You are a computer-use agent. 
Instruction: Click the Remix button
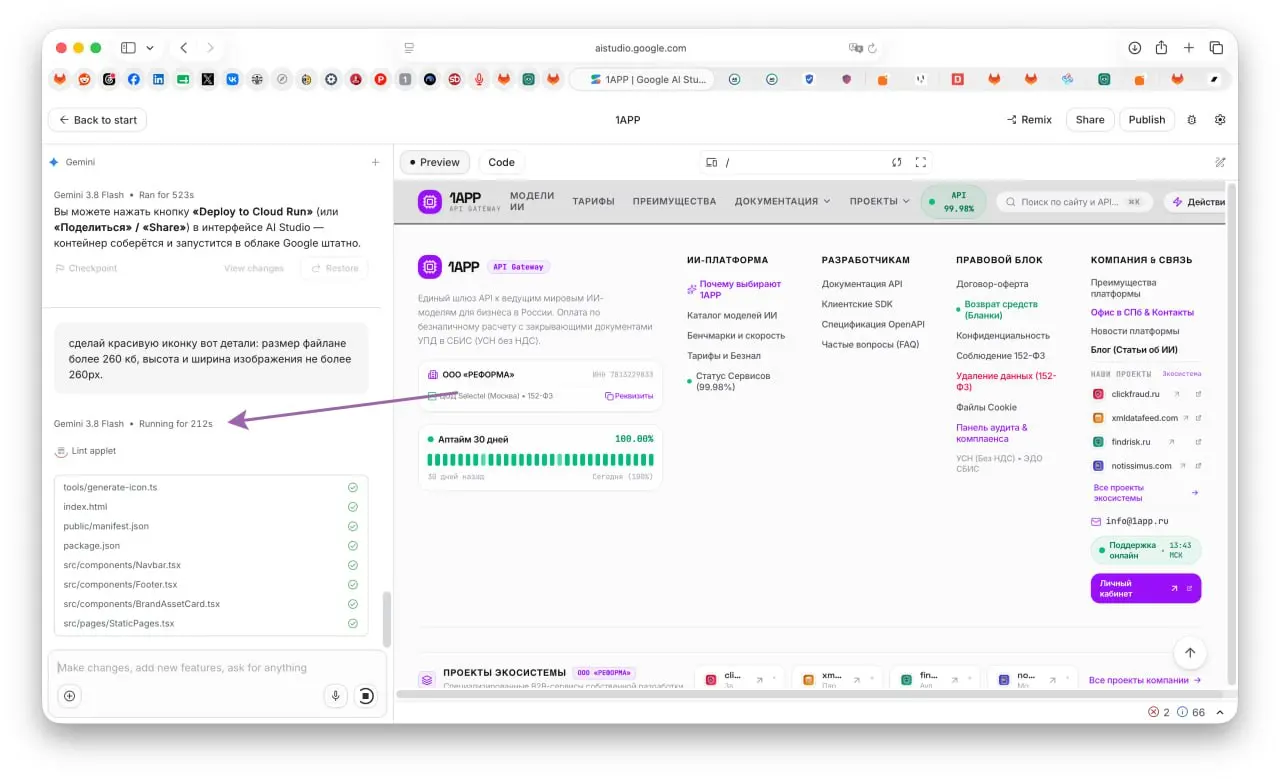[x=1029, y=120]
